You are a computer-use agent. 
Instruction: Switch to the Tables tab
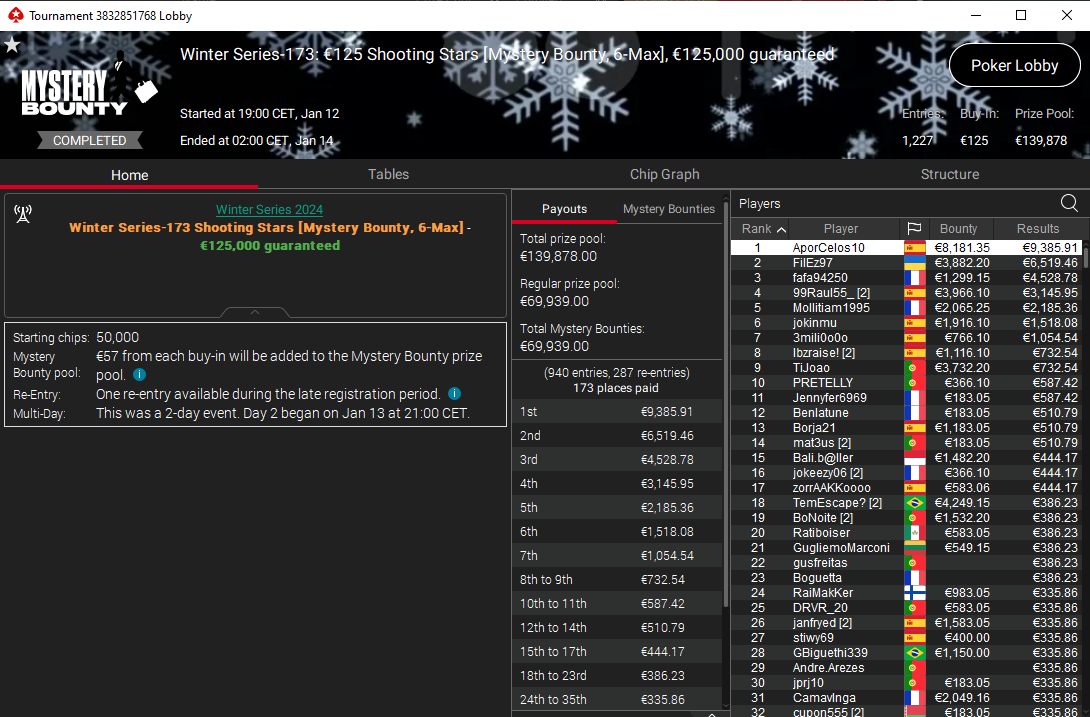(x=388, y=175)
